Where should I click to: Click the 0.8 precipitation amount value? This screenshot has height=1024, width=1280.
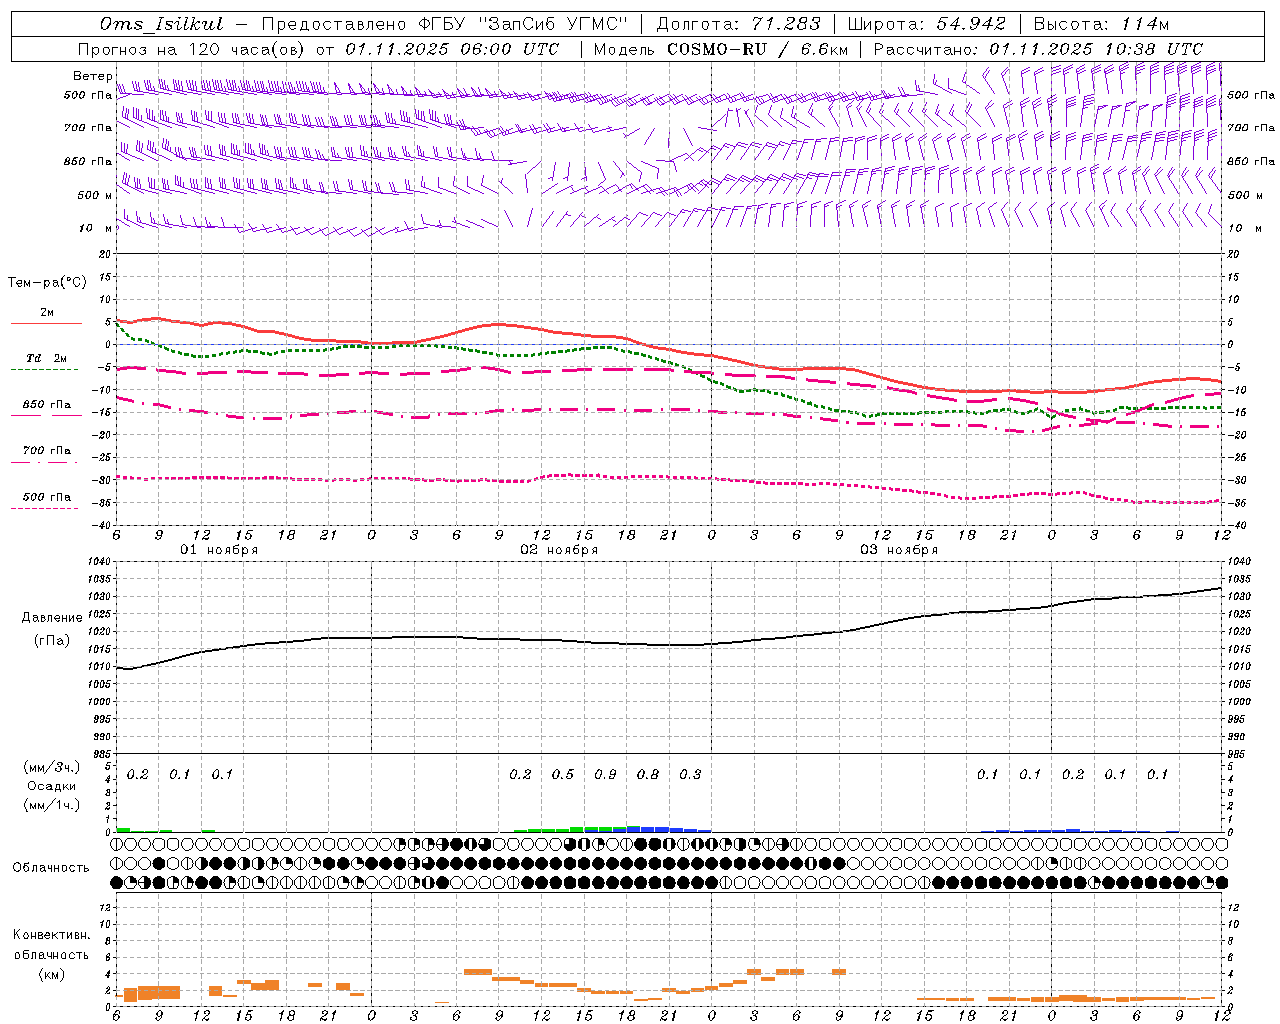(648, 775)
